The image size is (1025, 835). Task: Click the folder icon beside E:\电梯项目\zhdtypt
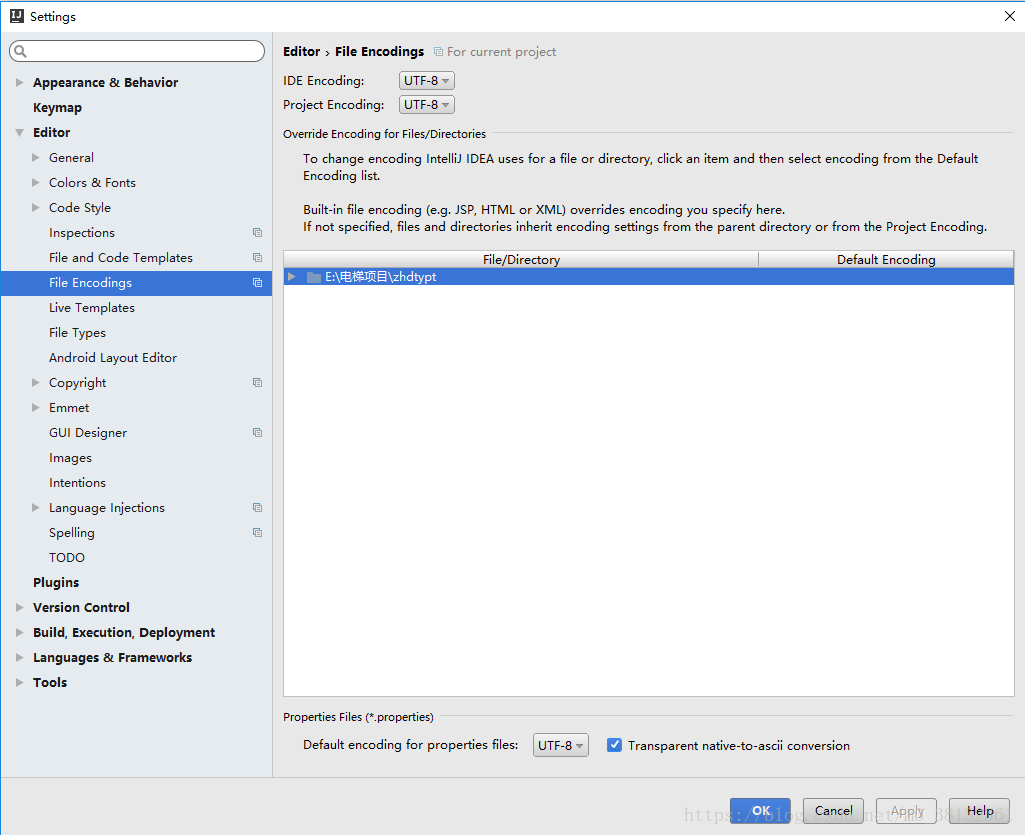[313, 277]
